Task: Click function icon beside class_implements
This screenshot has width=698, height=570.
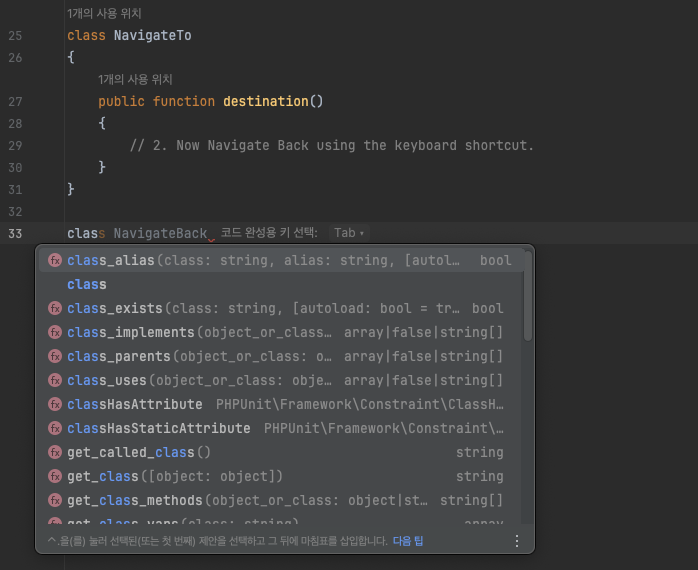Action: click(x=55, y=332)
